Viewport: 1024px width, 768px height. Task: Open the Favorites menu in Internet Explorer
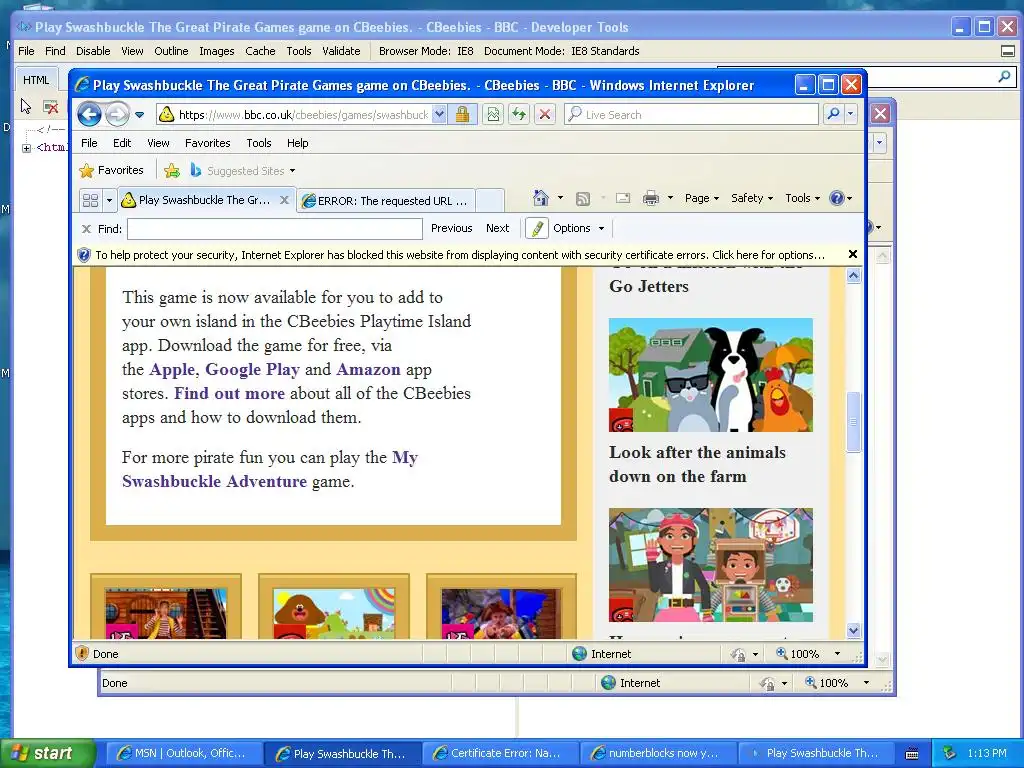(x=208, y=143)
